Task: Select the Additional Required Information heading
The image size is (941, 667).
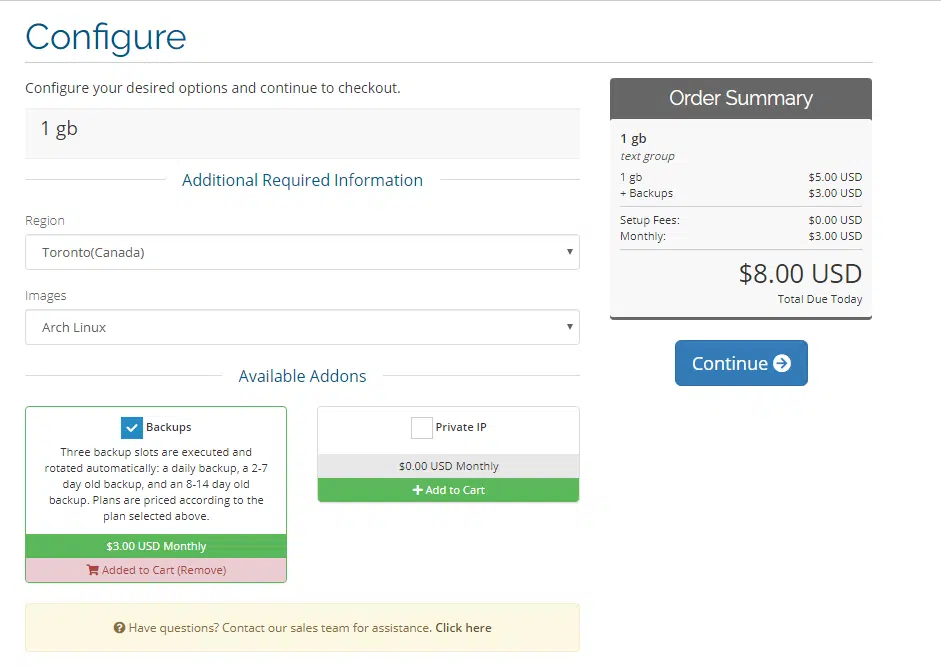Action: click(302, 180)
